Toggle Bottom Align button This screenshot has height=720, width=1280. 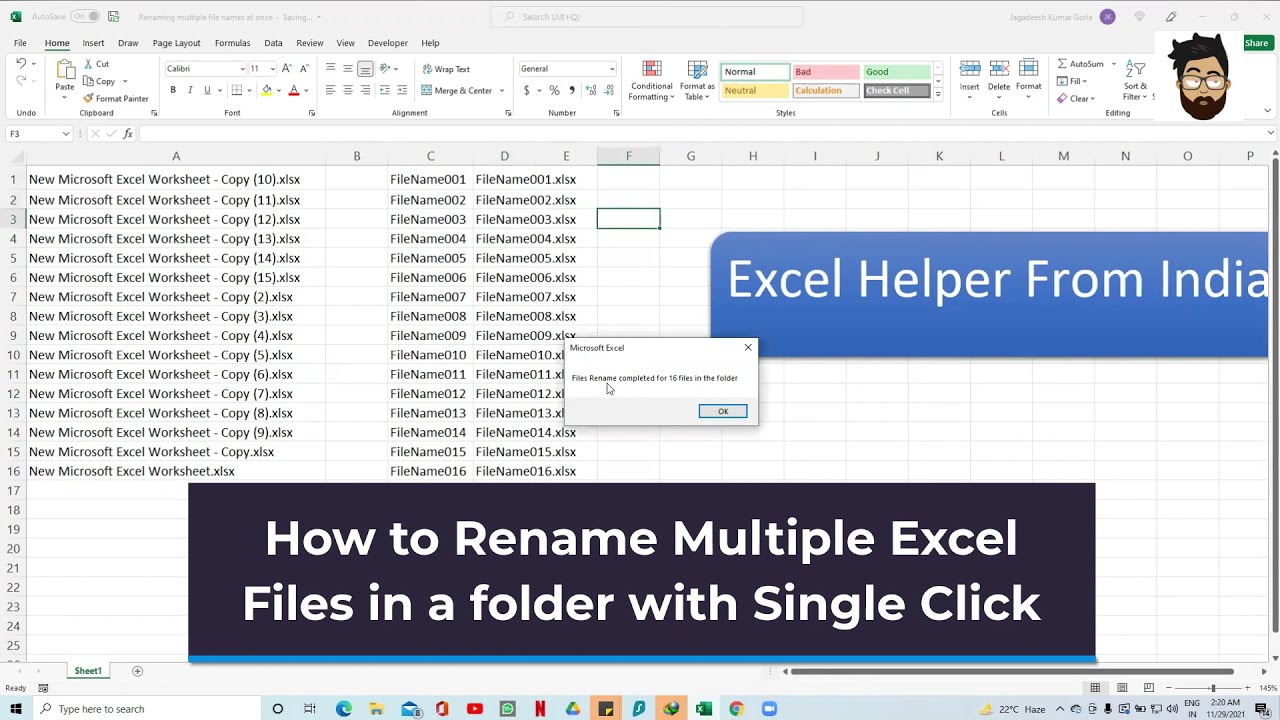[365, 68]
